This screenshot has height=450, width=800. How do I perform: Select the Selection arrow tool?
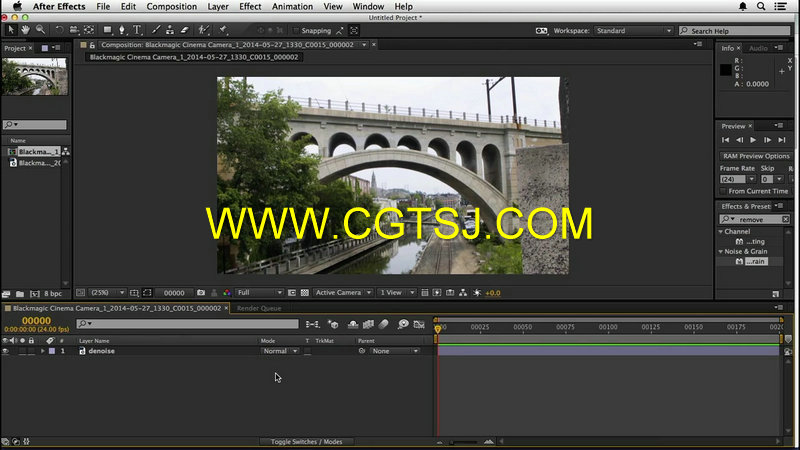point(10,30)
